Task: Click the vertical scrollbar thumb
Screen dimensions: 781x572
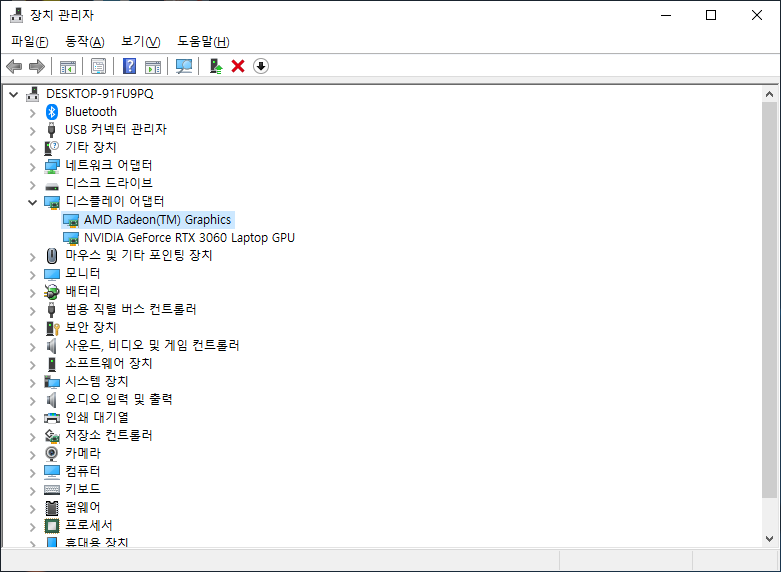Action: 769,299
